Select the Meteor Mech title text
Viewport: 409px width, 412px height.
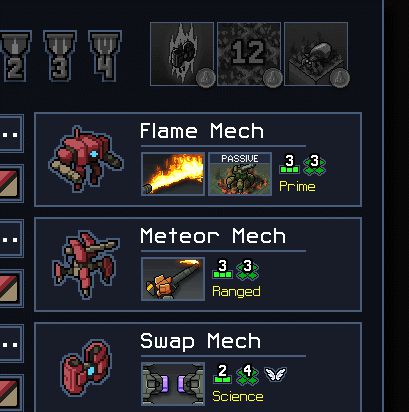(213, 236)
